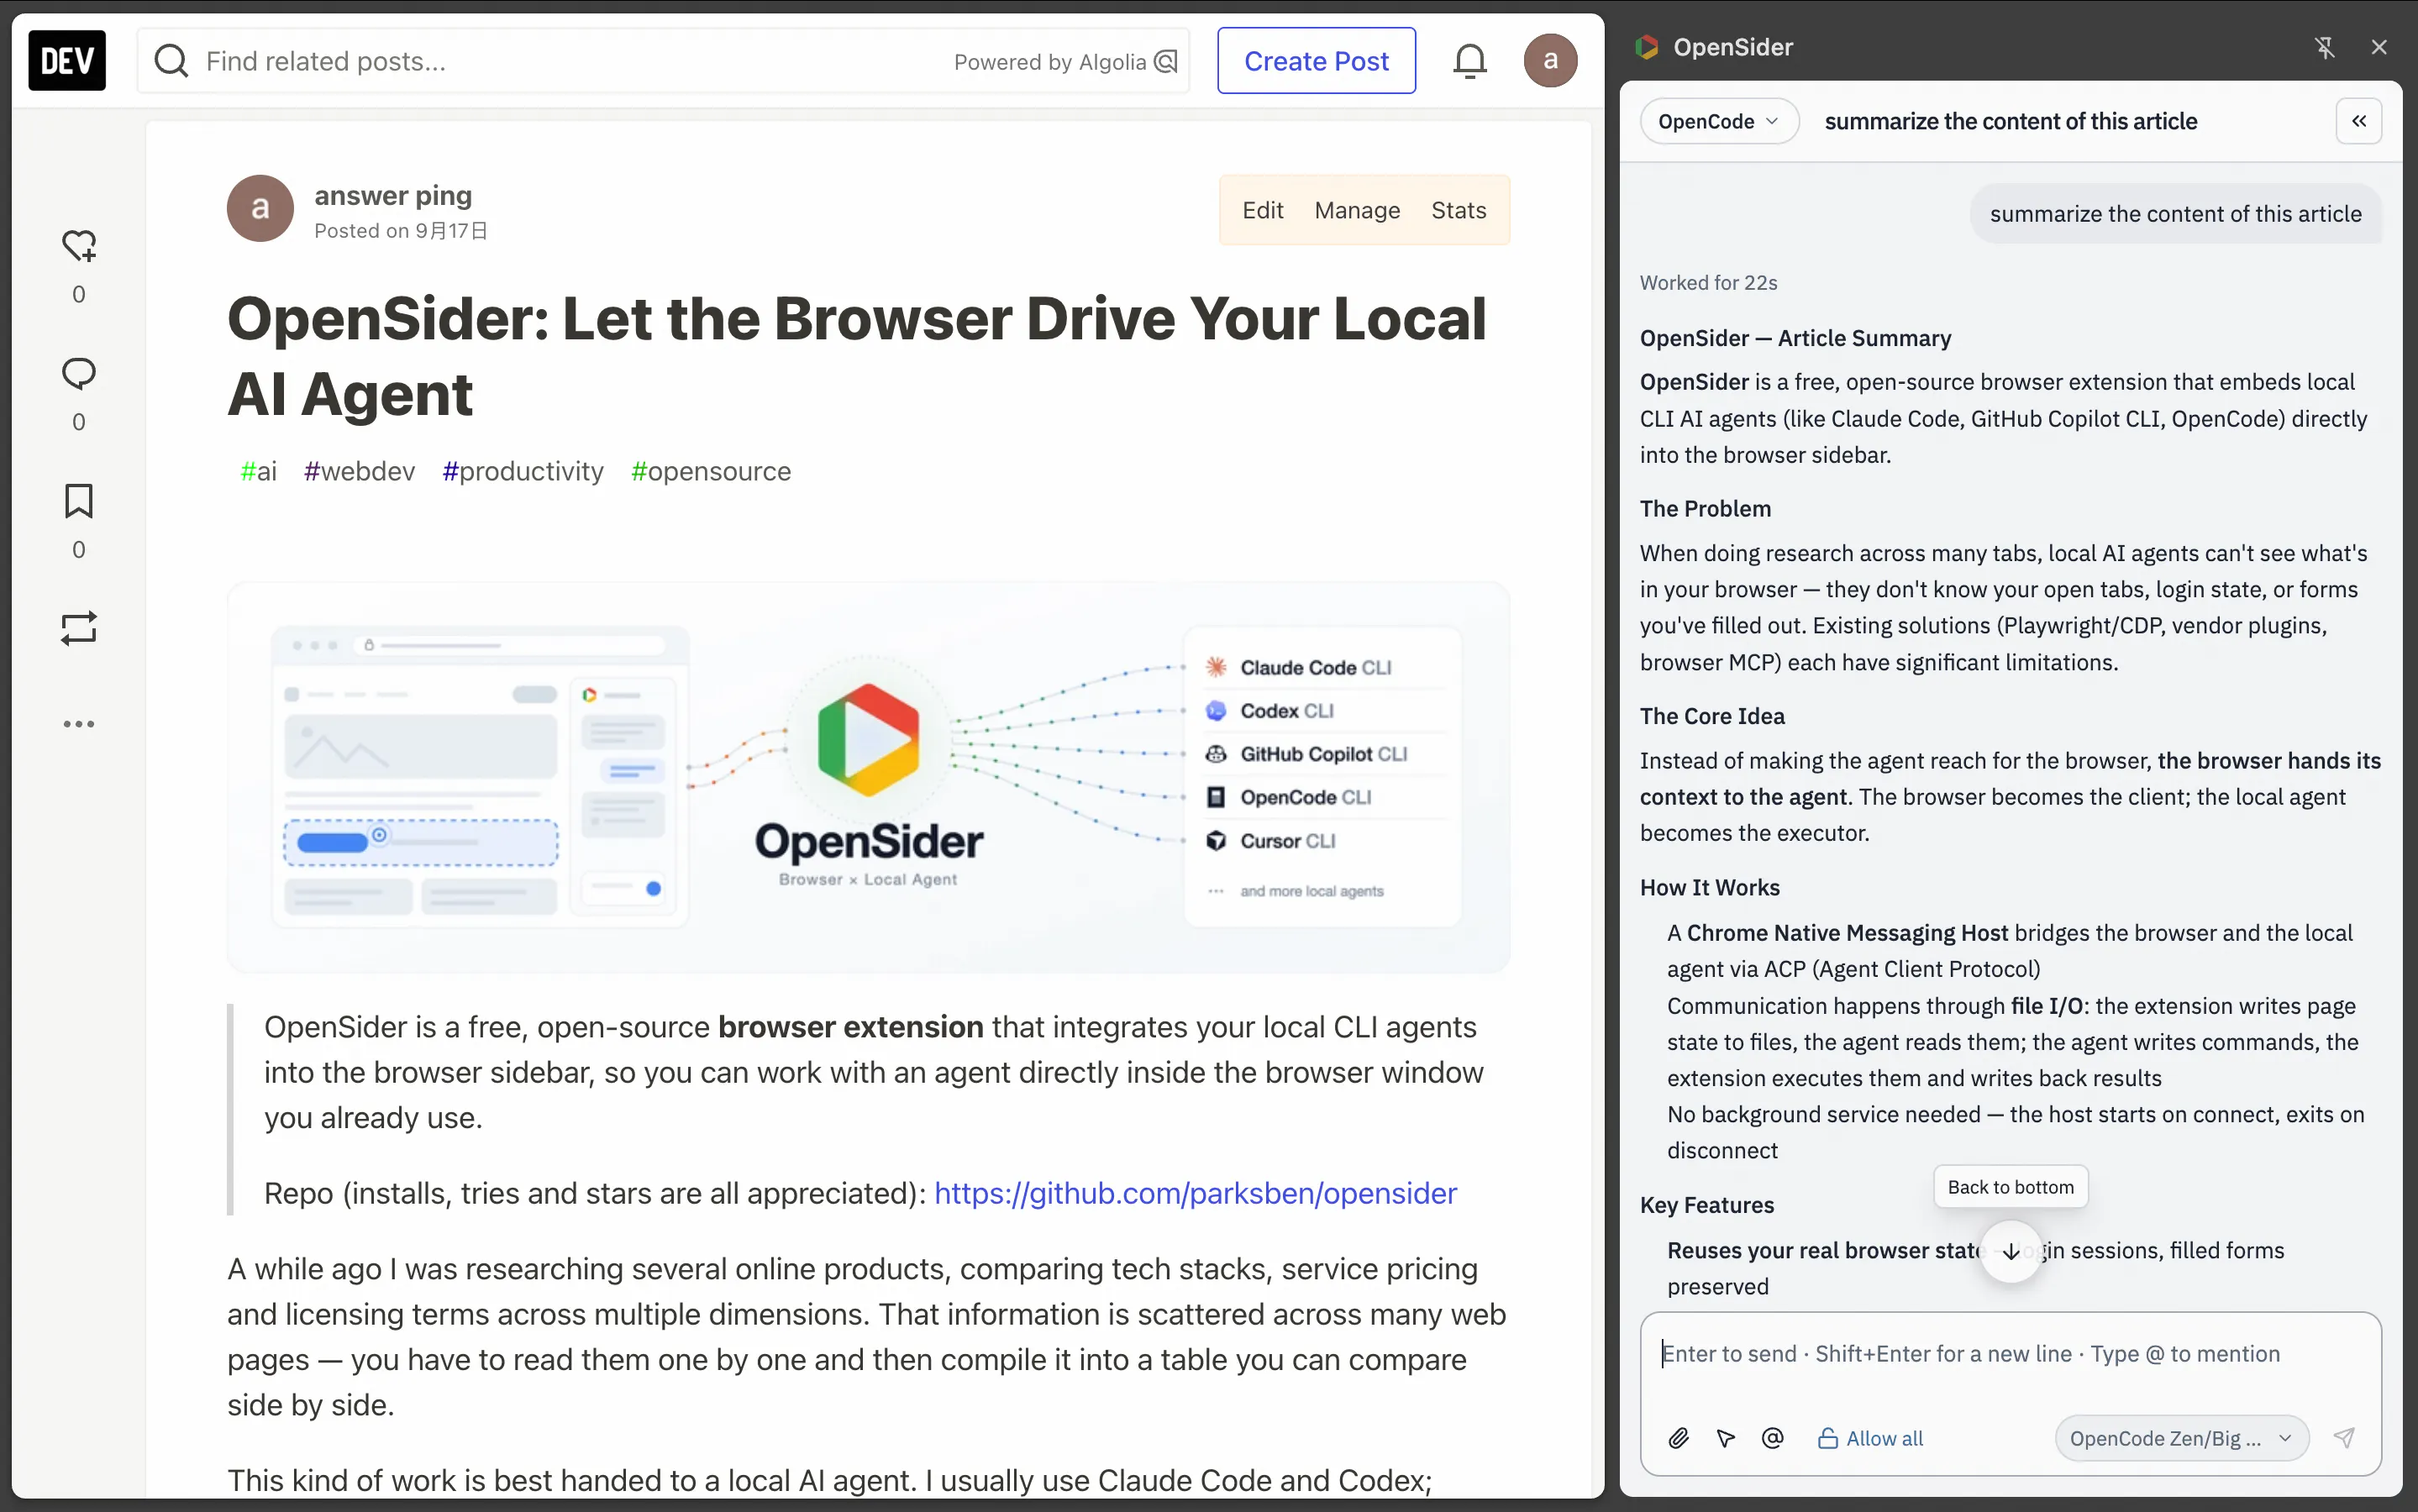The image size is (2418, 1512).
Task: Open the Algolia logo link
Action: (x=1166, y=62)
